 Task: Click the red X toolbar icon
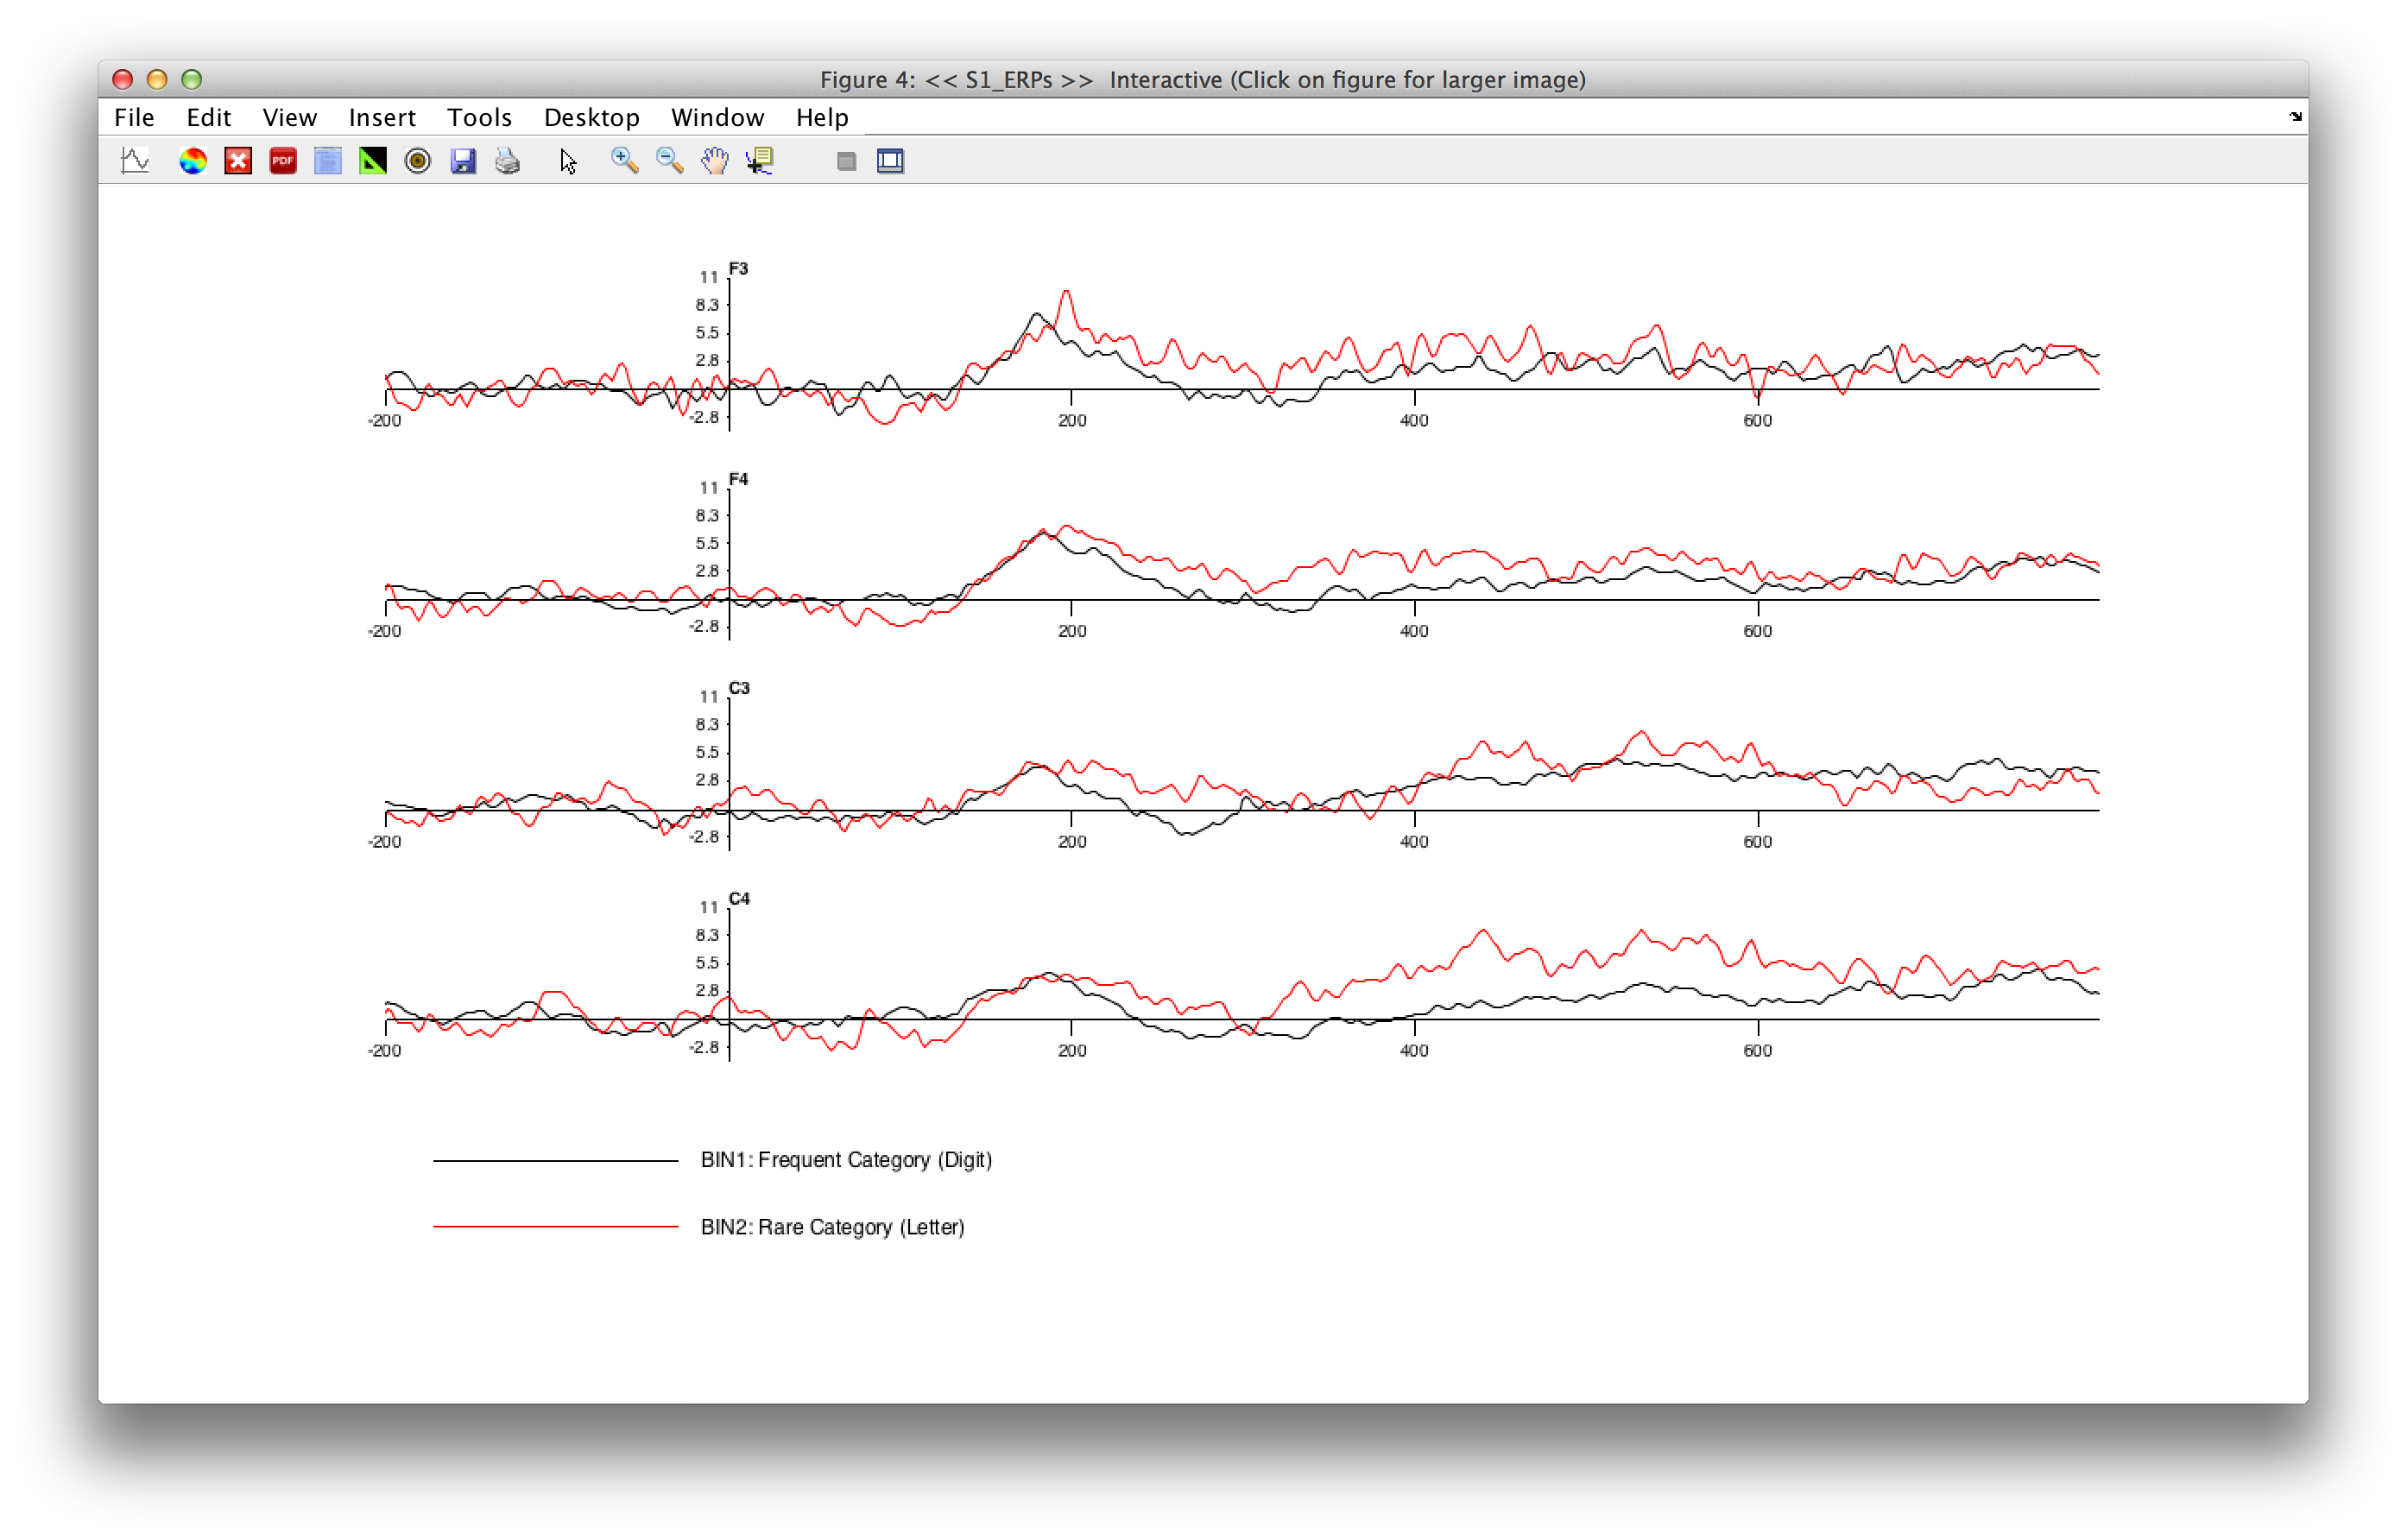(238, 161)
